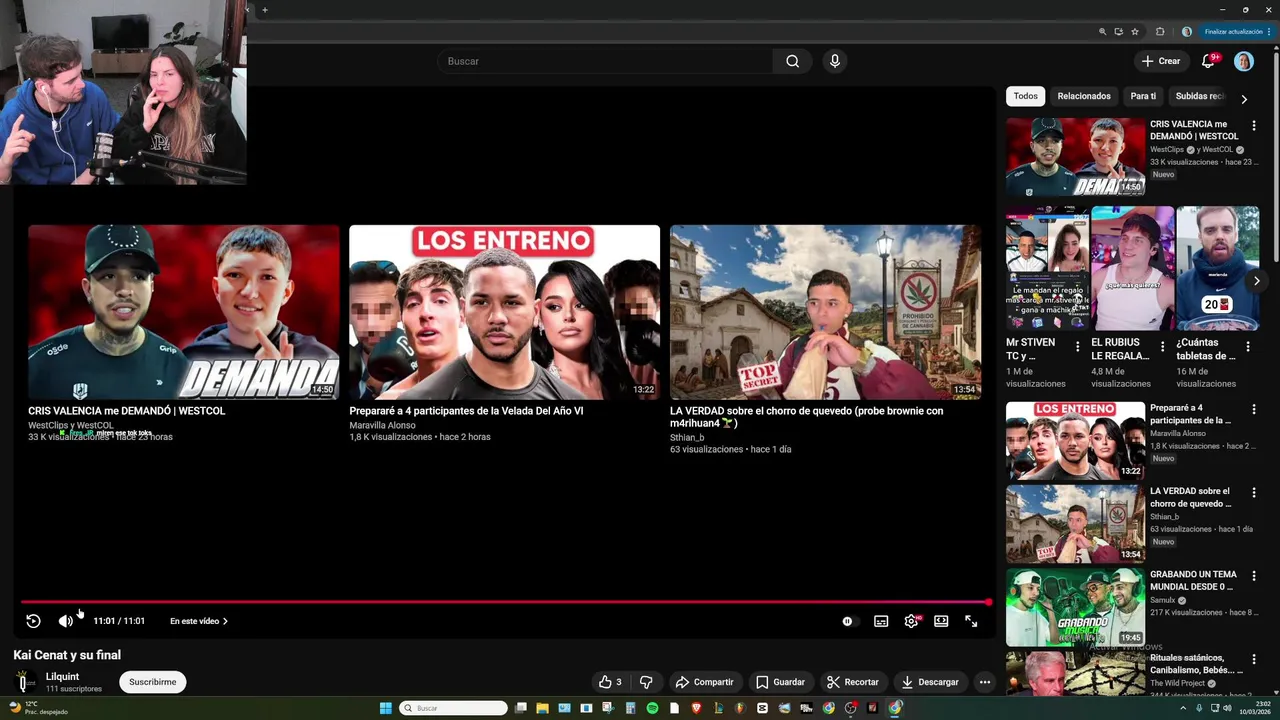
Task: Open the Crear create menu
Action: (x=1161, y=61)
